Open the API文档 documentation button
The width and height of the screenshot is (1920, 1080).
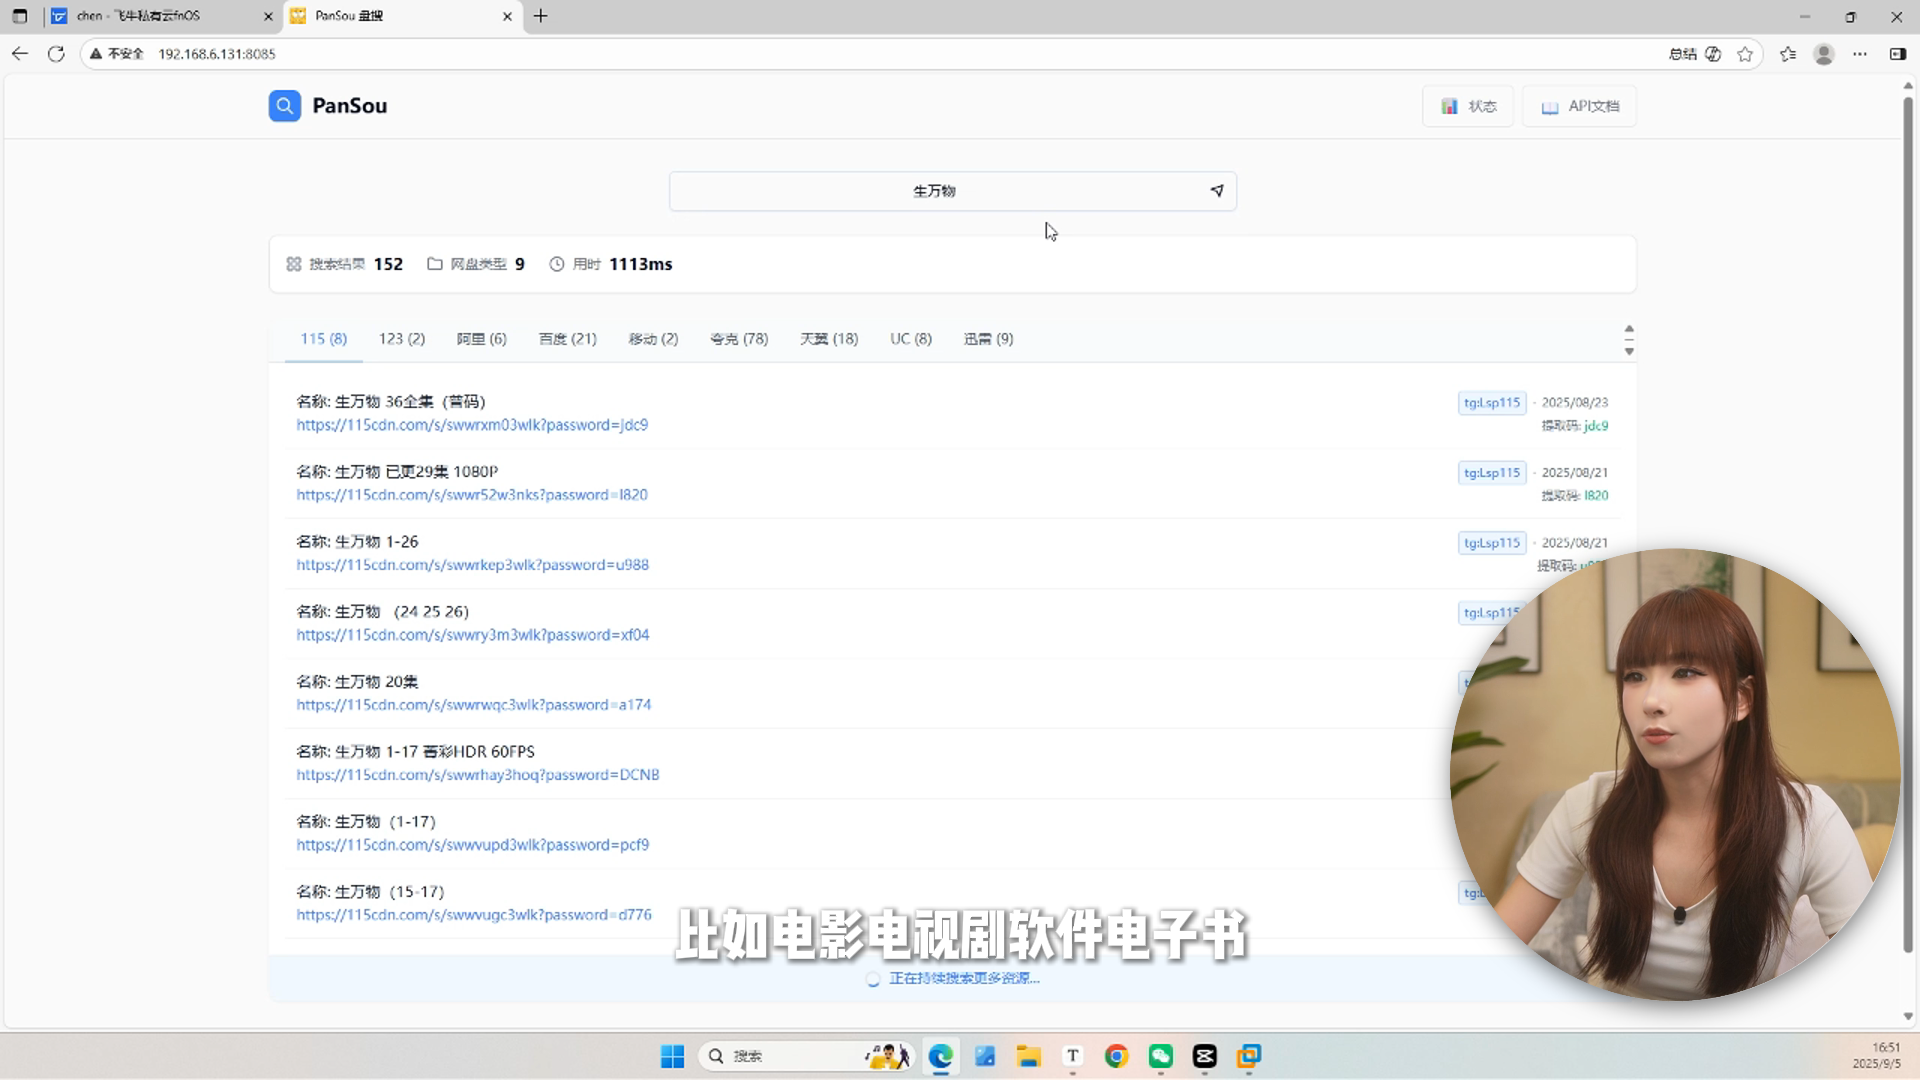click(x=1579, y=106)
